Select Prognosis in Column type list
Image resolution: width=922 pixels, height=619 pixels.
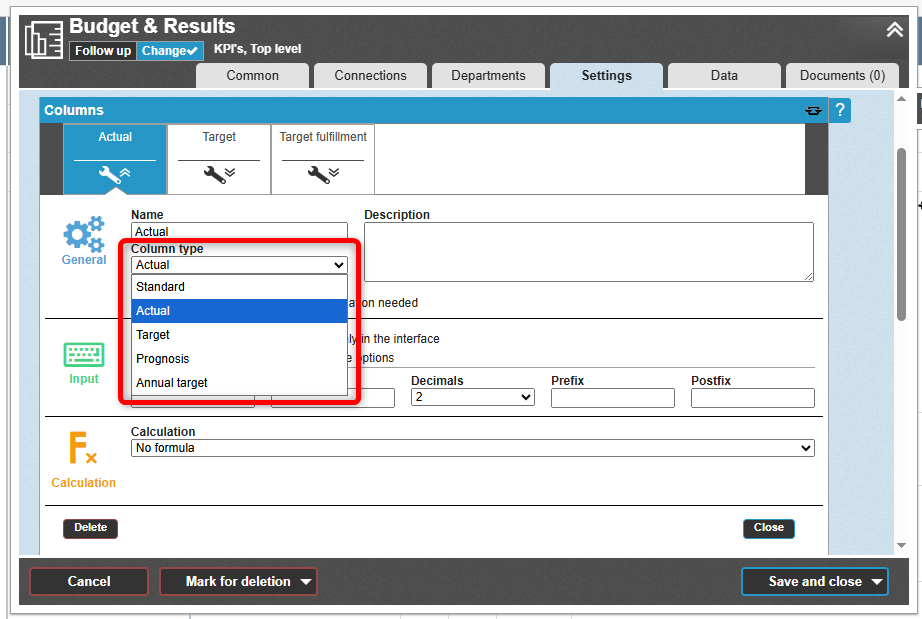tap(163, 359)
